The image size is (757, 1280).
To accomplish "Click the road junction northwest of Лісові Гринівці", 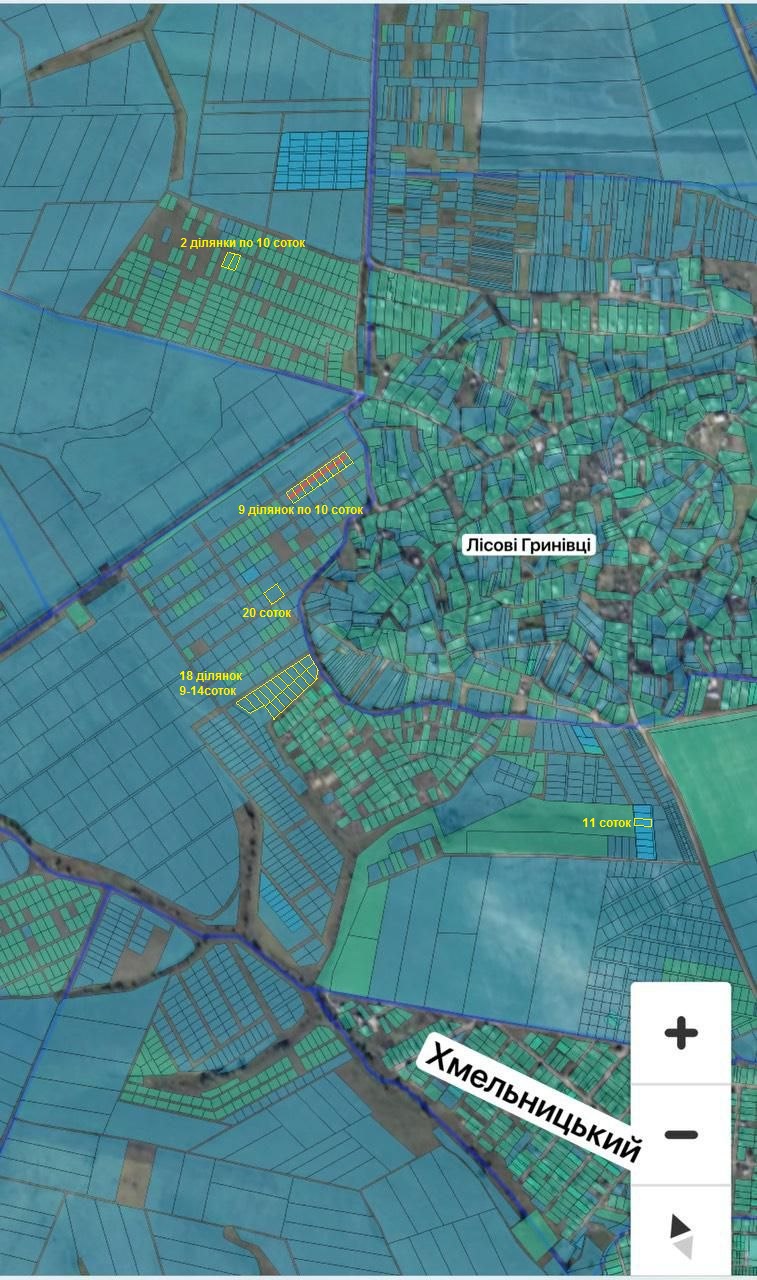I will [x=361, y=397].
